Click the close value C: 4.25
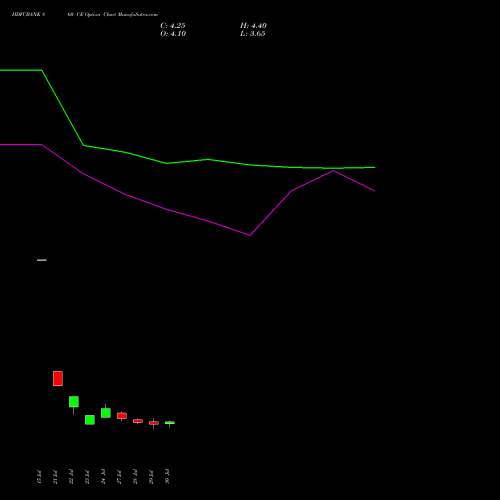 pyautogui.click(x=173, y=26)
